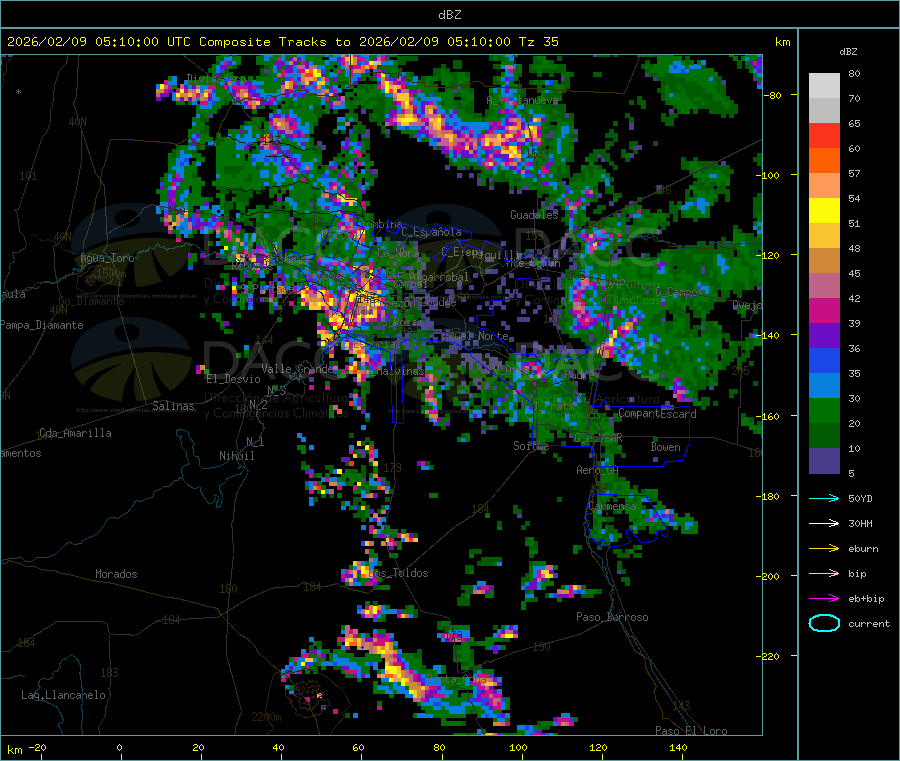Click the eburn yellow arrow legend
The width and height of the screenshot is (900, 761).
824,548
